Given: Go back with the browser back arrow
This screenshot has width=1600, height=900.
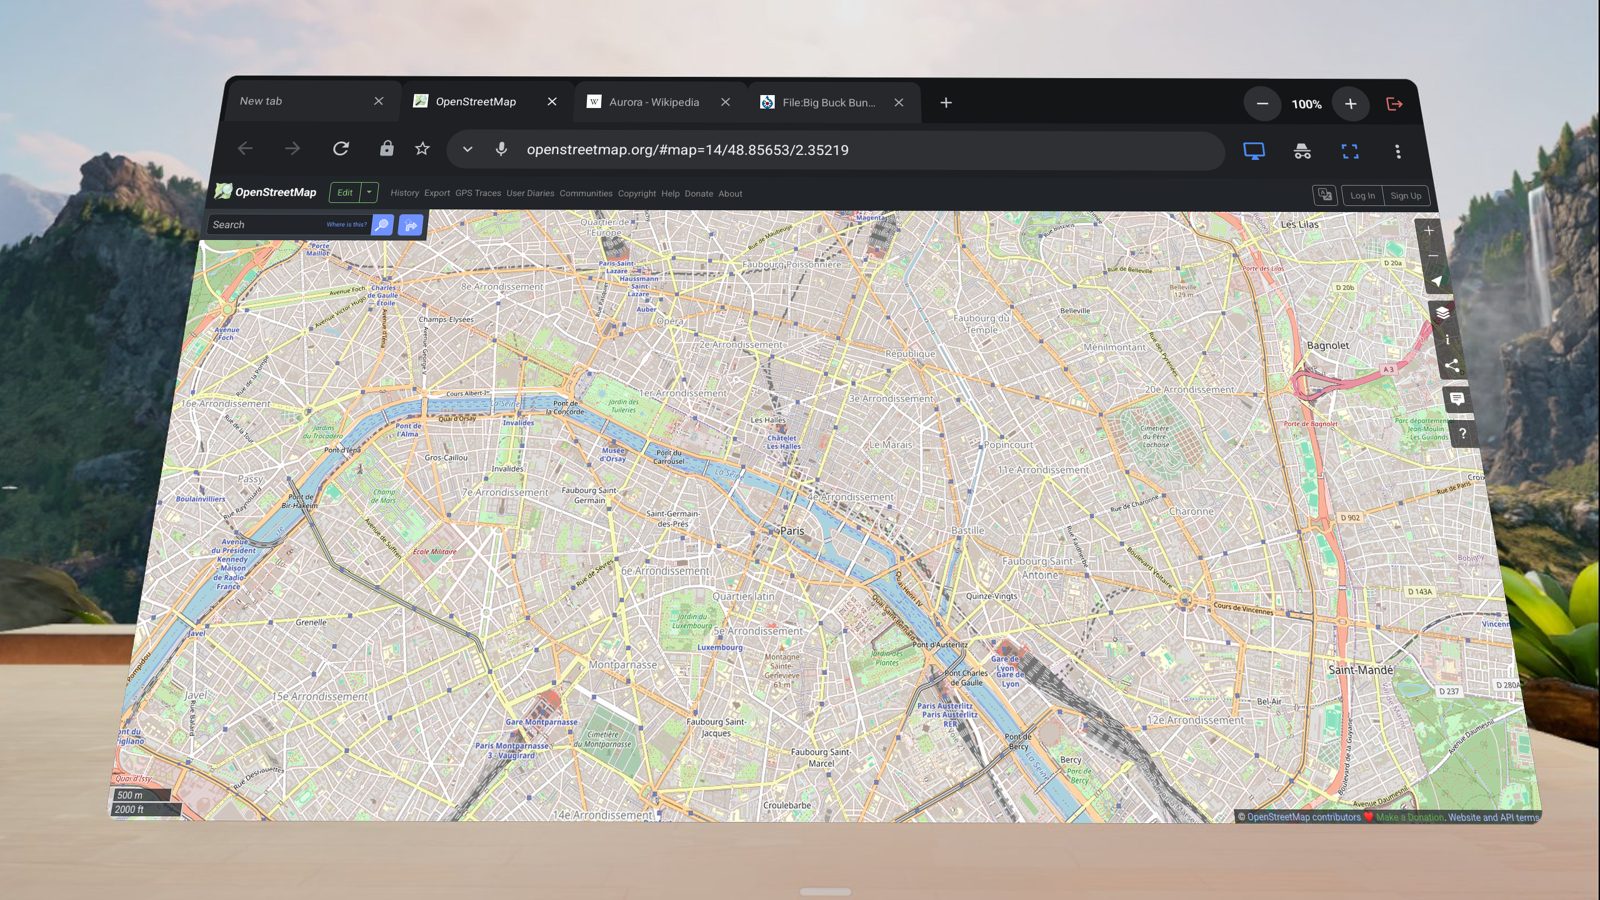Looking at the screenshot, I should [x=245, y=149].
